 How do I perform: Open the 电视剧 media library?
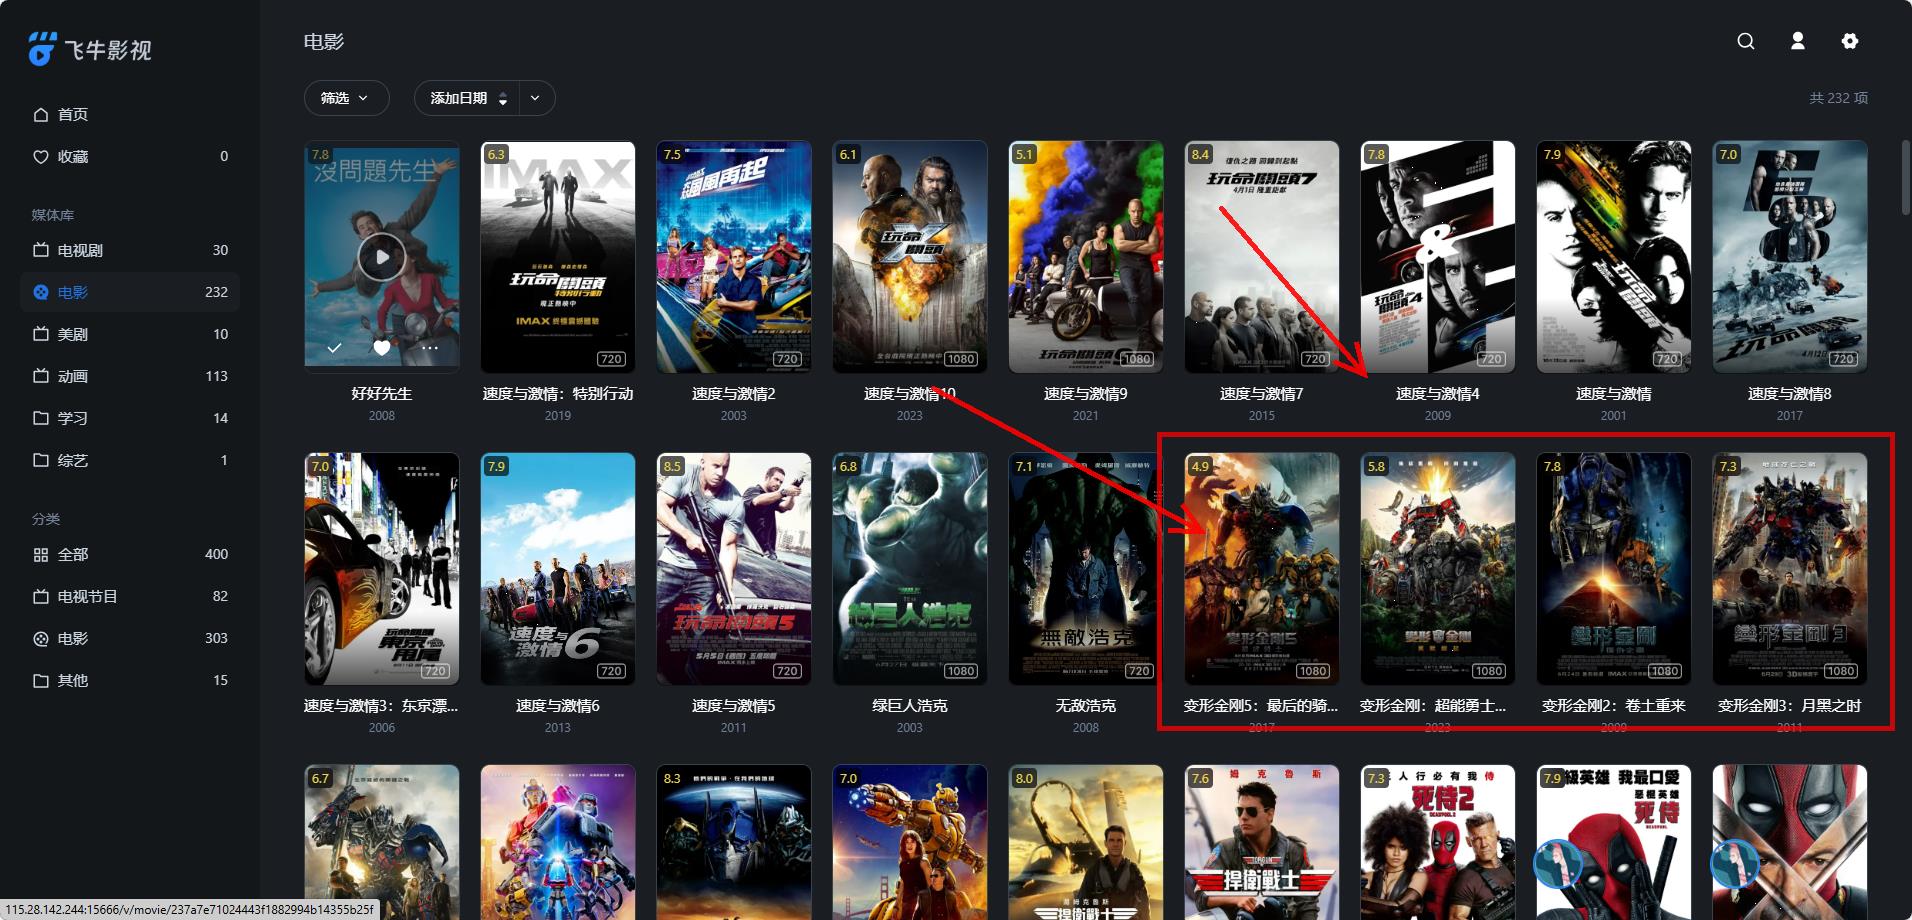coord(130,250)
